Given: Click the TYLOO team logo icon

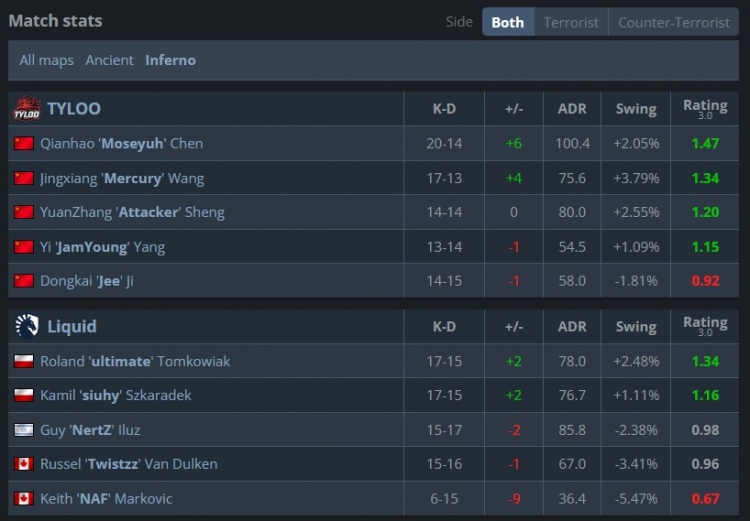Looking at the screenshot, I should coord(27,109).
